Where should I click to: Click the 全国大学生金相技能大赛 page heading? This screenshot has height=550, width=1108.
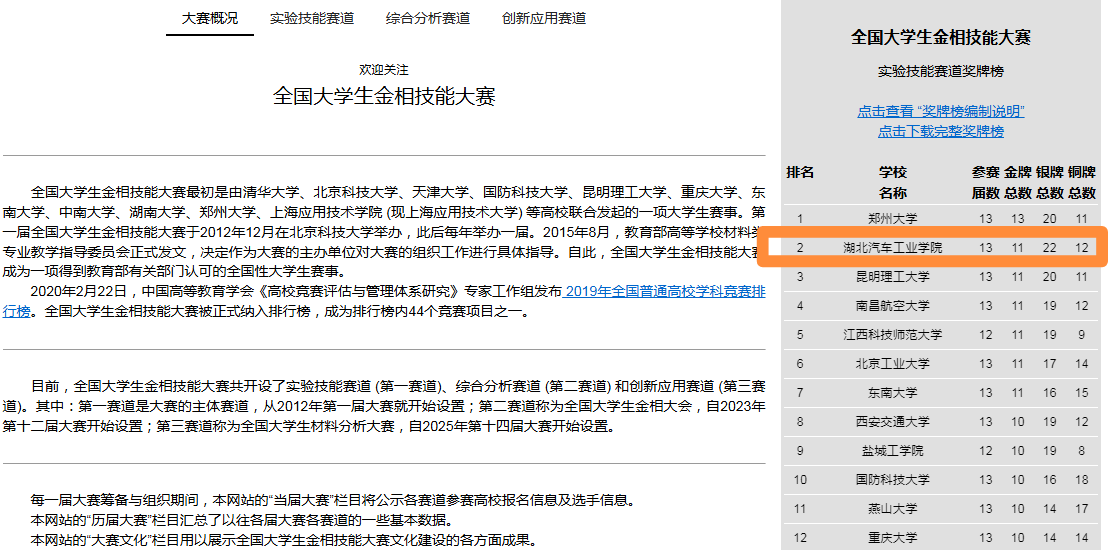(x=384, y=96)
